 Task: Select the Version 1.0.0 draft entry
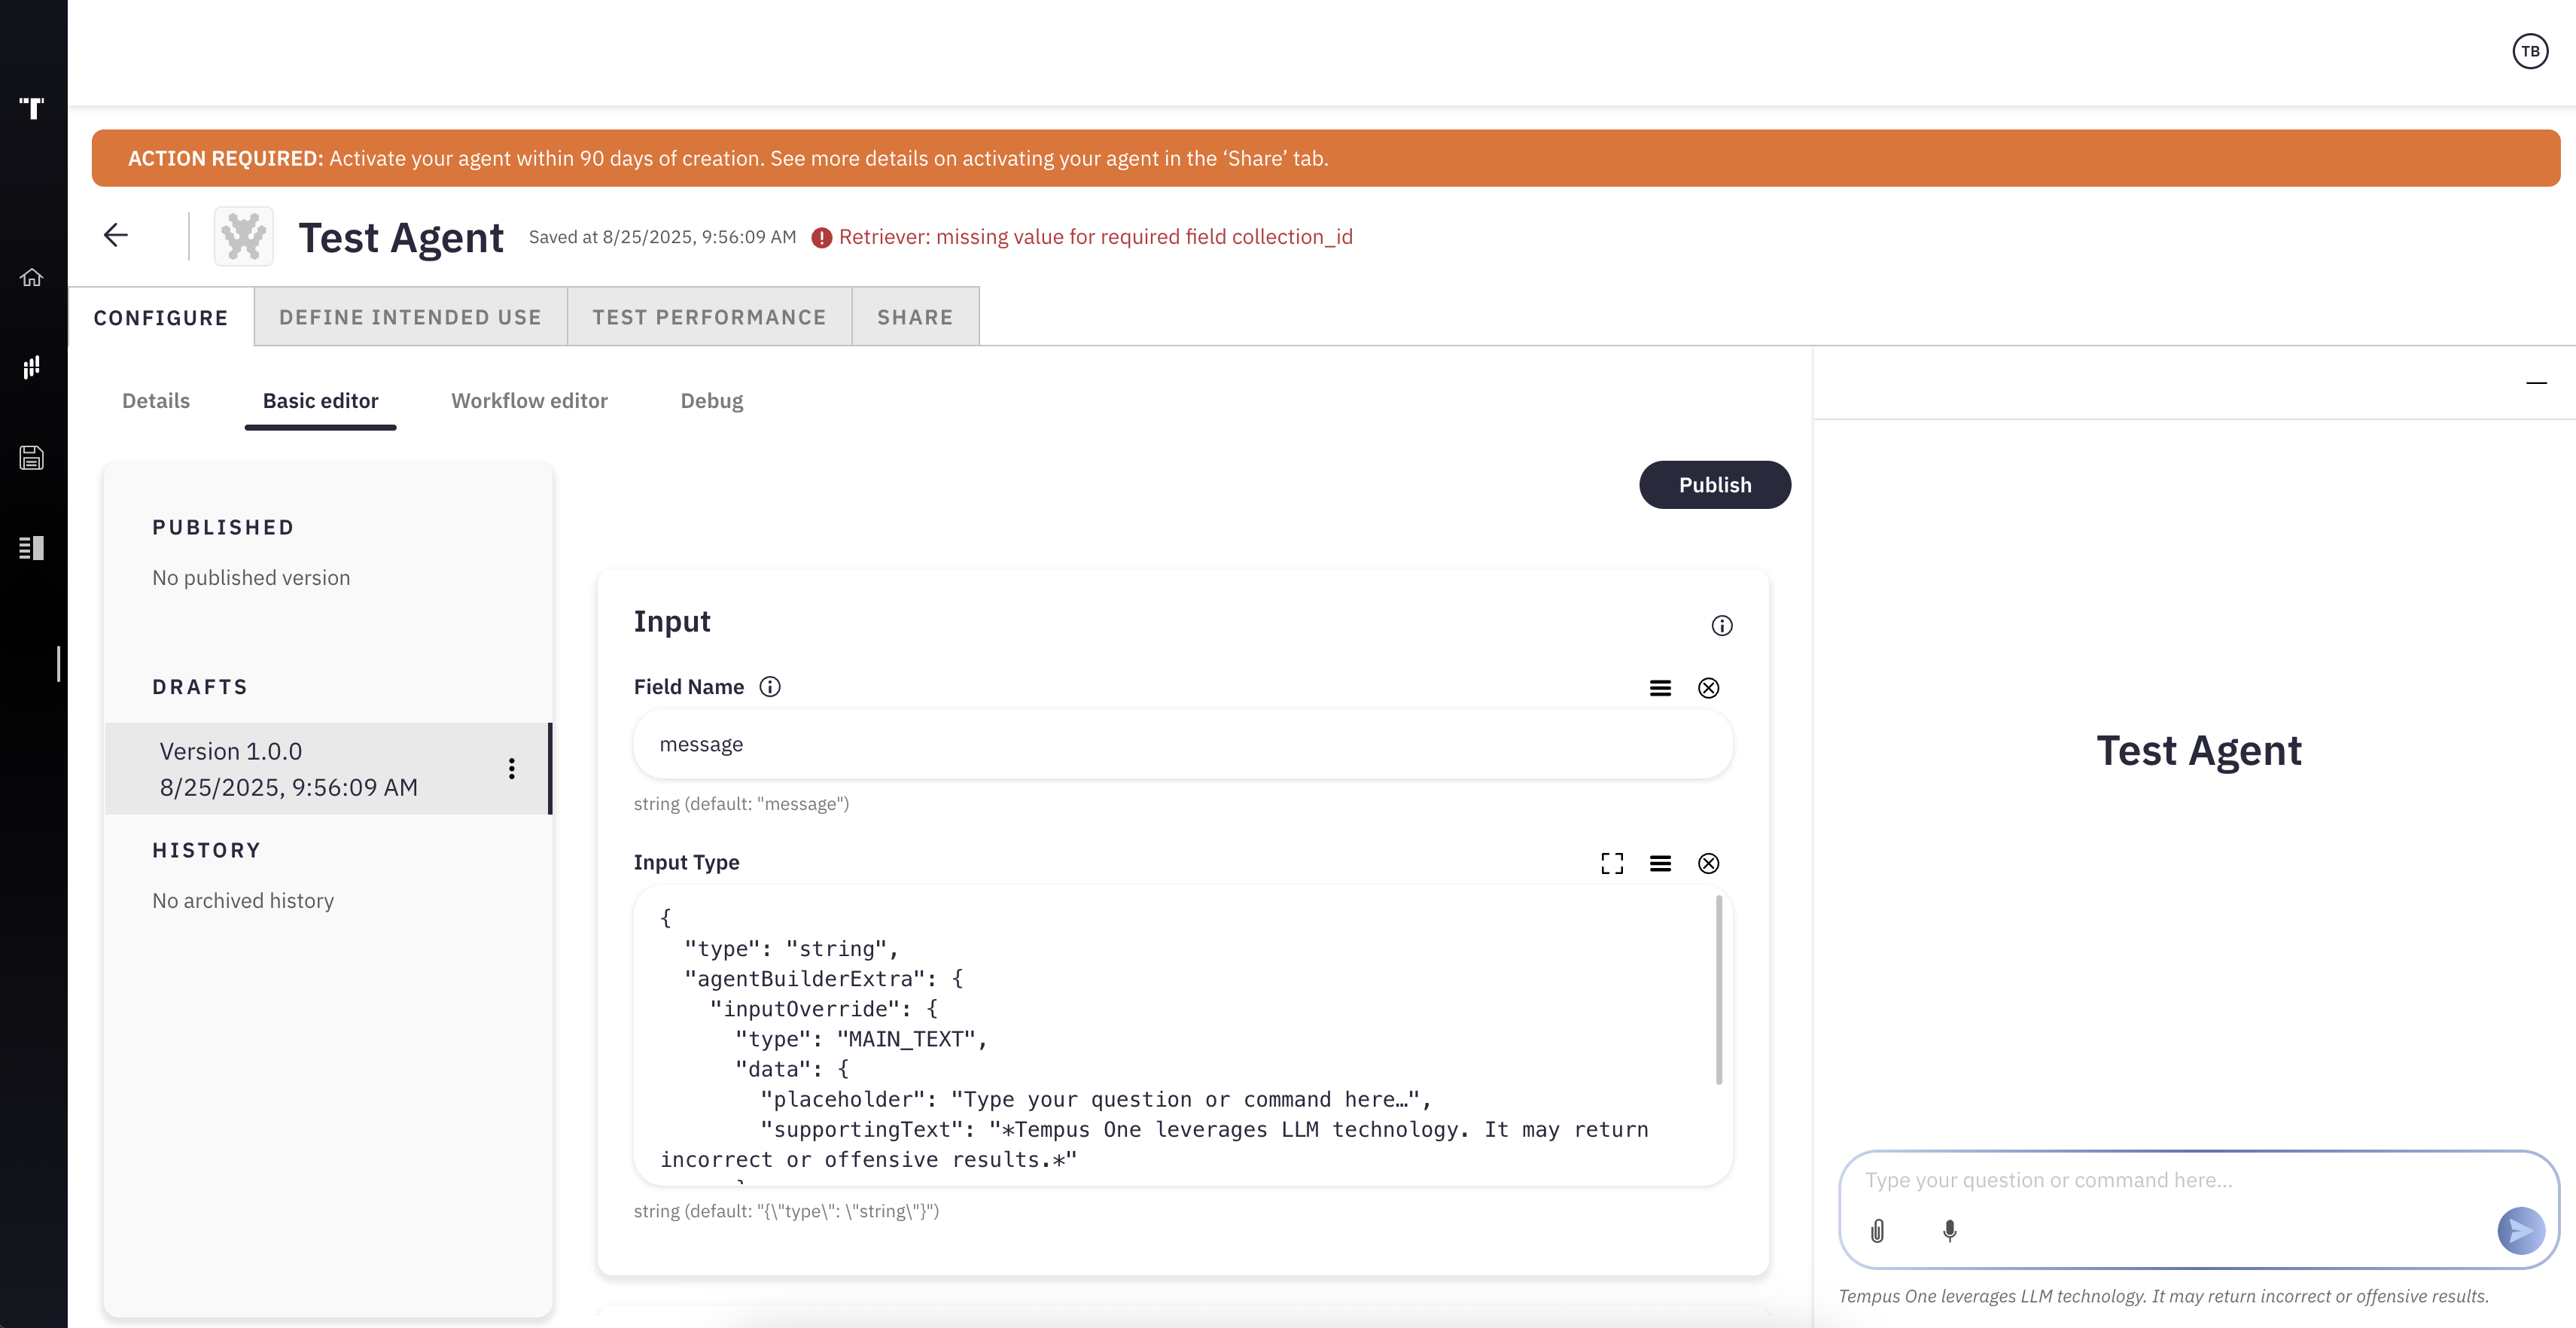coord(328,769)
